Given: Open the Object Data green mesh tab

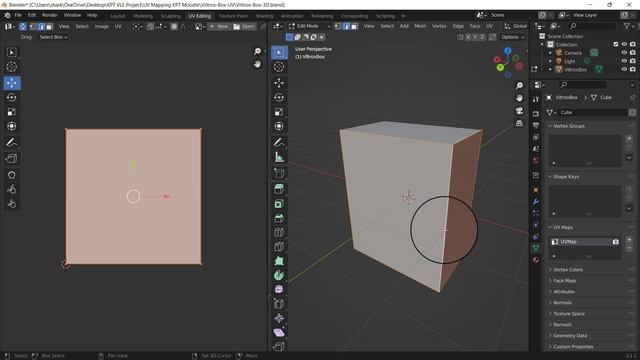Looking at the screenshot, I should 536,248.
